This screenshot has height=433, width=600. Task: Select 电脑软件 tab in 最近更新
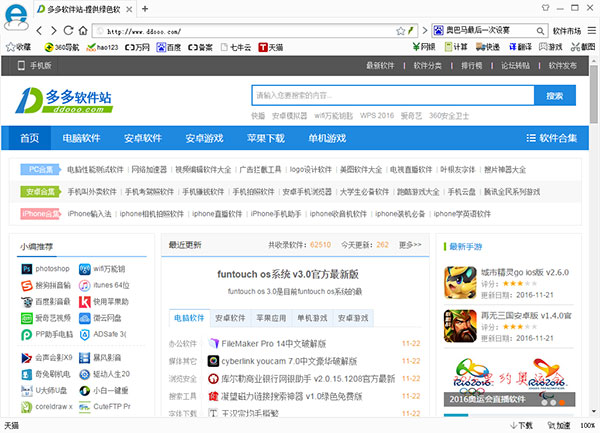[x=189, y=318]
